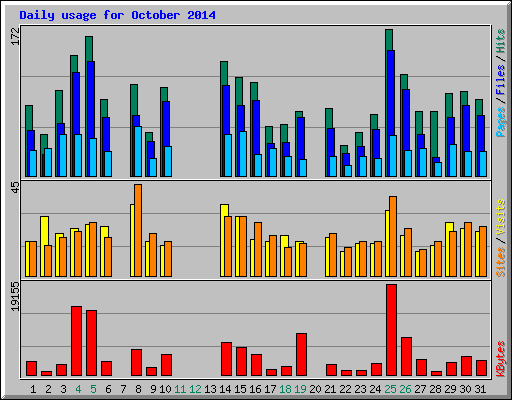Click the "Files" legend label

pos(500,80)
